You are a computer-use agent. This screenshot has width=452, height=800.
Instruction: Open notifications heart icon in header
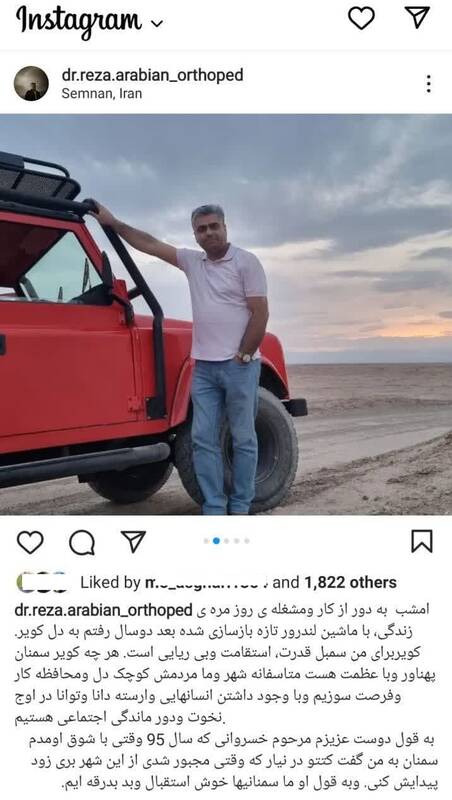pyautogui.click(x=361, y=18)
